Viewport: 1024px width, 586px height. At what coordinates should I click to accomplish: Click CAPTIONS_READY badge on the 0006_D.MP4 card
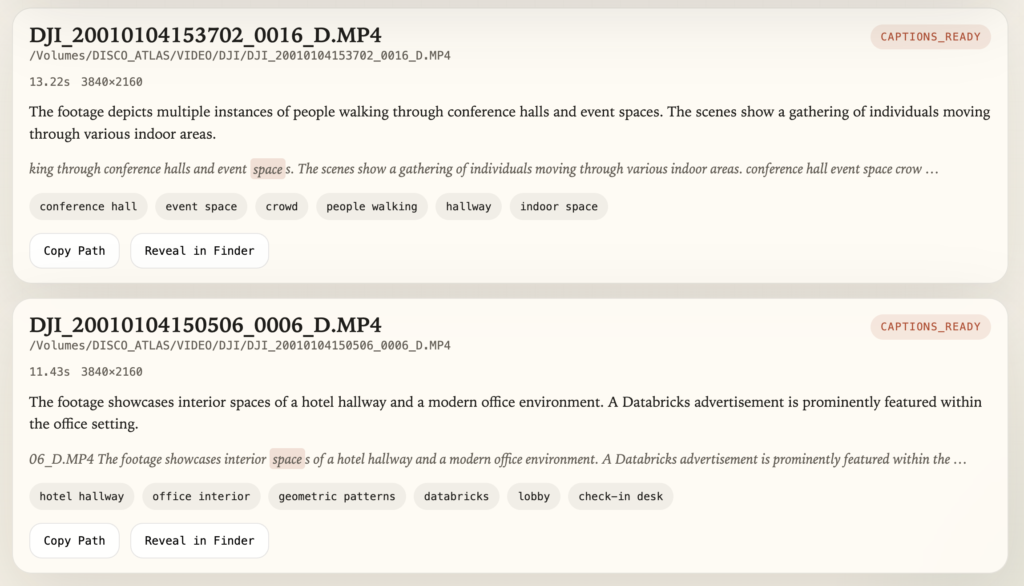pos(930,327)
